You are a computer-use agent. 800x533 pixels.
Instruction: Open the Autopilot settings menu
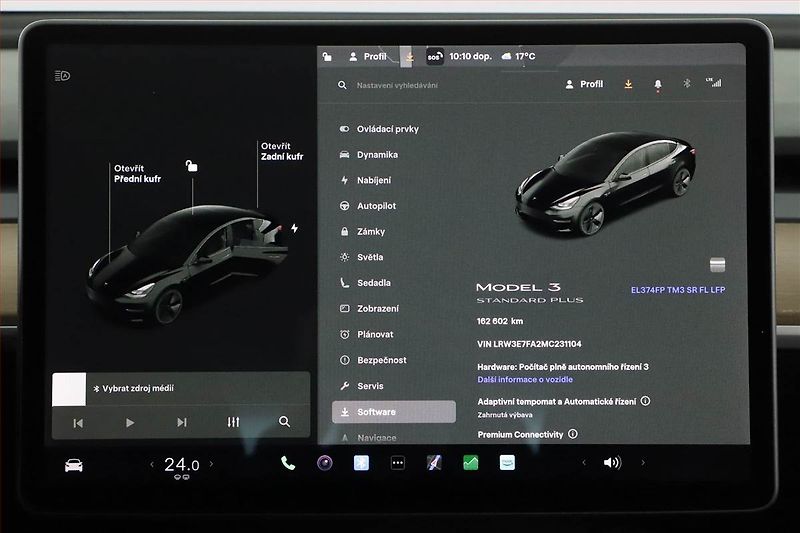pyautogui.click(x=368, y=206)
